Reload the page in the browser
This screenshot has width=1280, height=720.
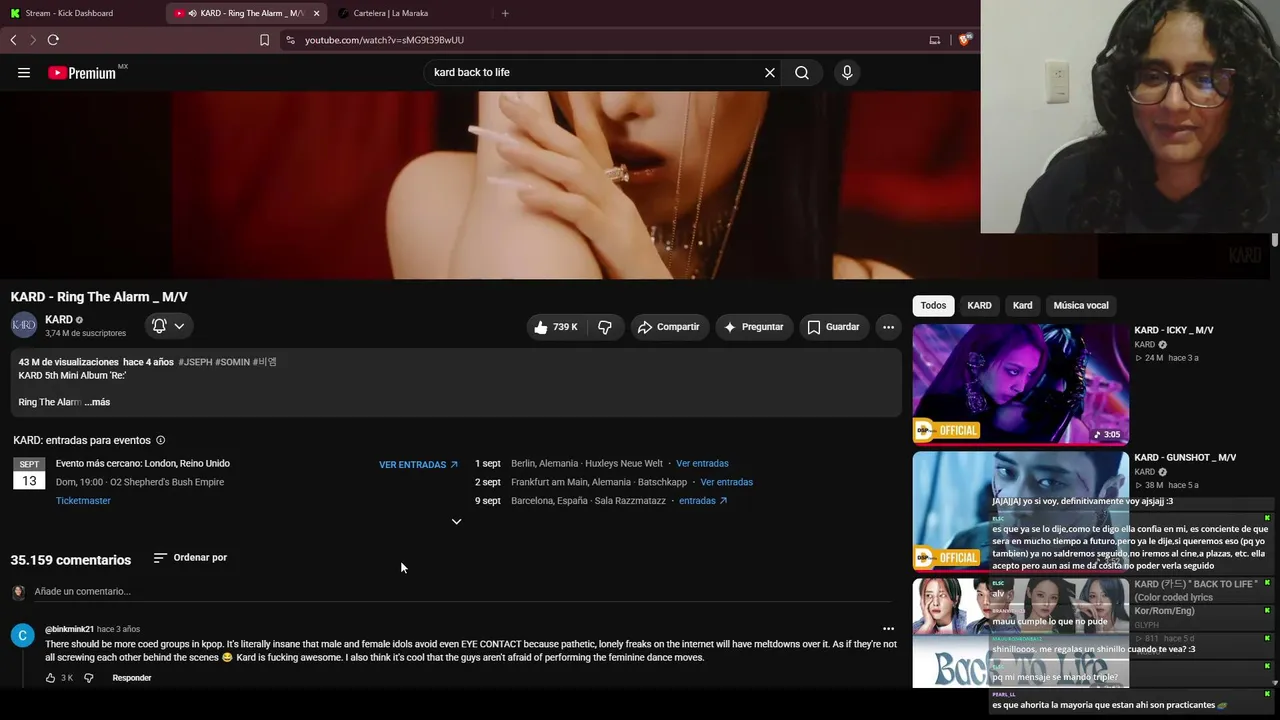coord(53,40)
